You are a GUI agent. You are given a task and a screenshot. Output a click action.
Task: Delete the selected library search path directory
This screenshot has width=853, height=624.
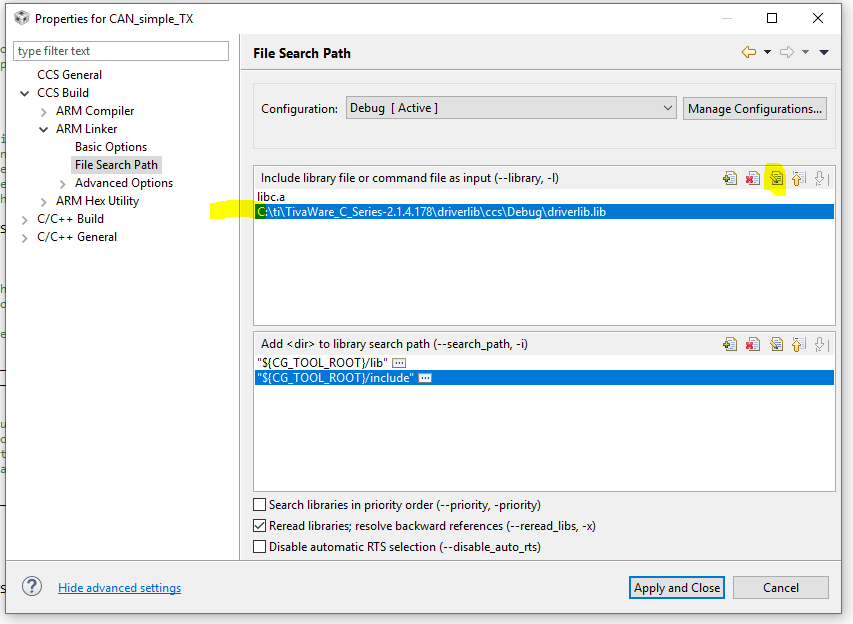[x=753, y=344]
